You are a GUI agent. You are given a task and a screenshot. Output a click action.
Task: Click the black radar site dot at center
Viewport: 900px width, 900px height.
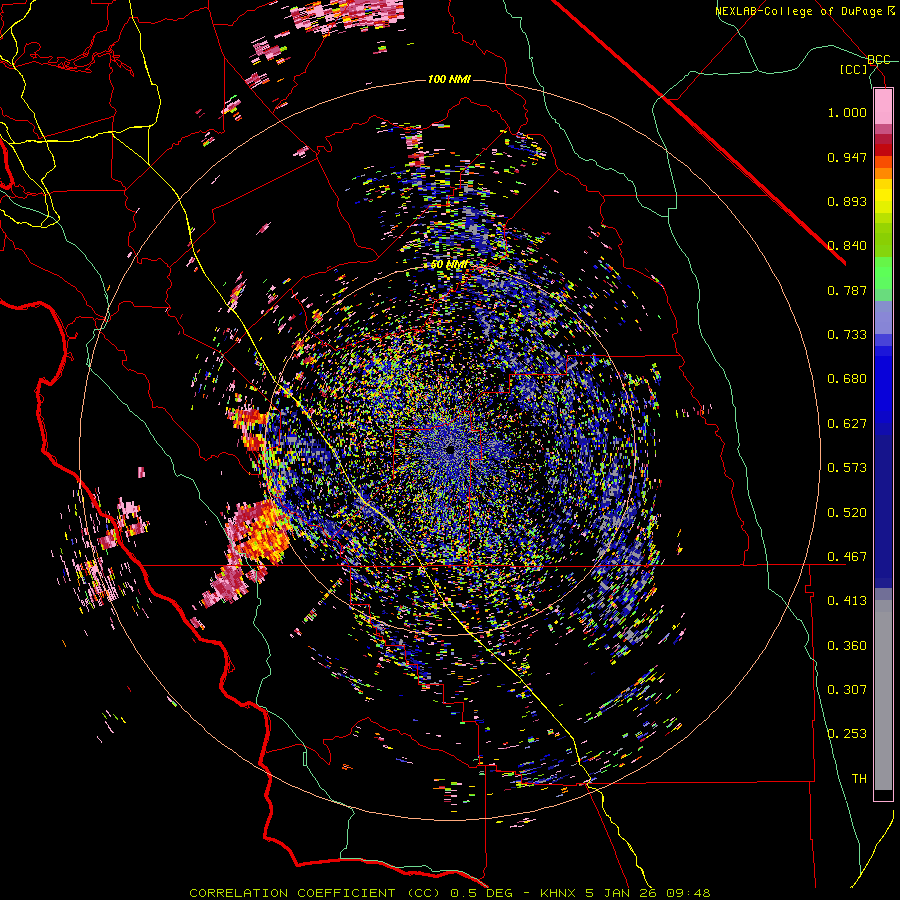pos(450,451)
